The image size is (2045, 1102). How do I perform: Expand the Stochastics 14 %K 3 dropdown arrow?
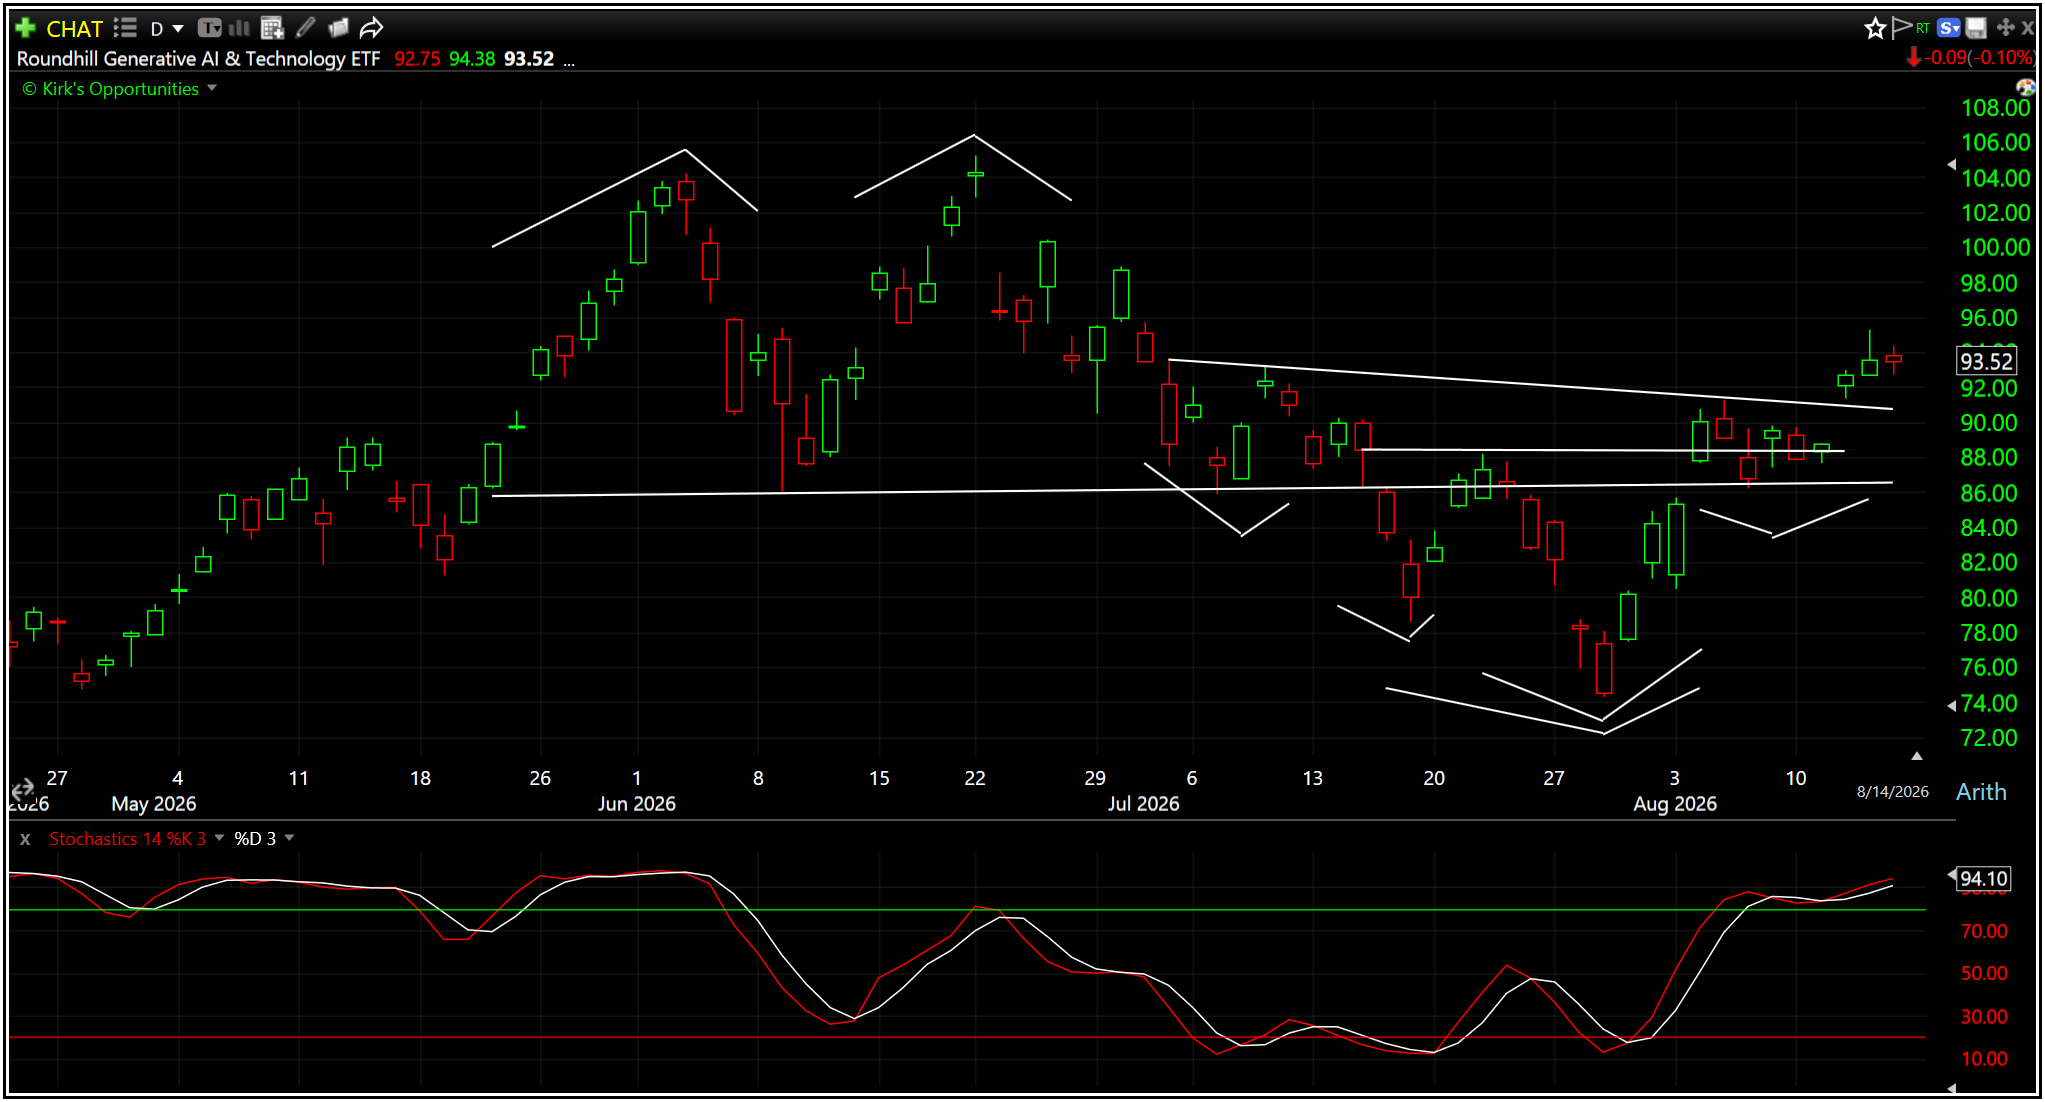pyautogui.click(x=219, y=838)
